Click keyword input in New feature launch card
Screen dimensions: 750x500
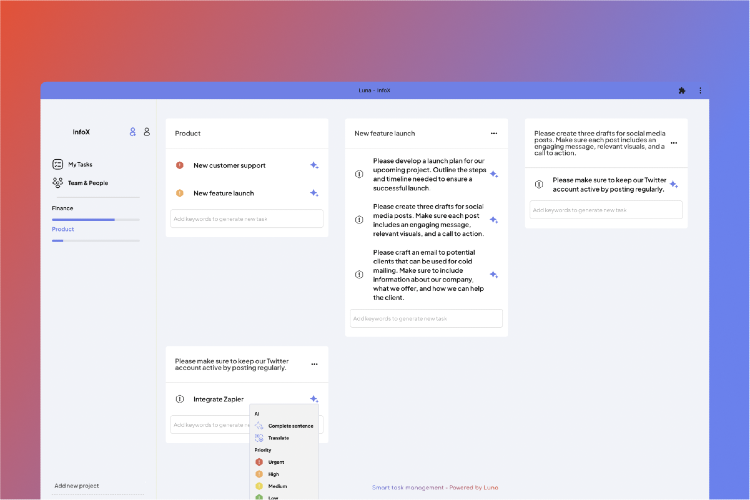tap(426, 318)
